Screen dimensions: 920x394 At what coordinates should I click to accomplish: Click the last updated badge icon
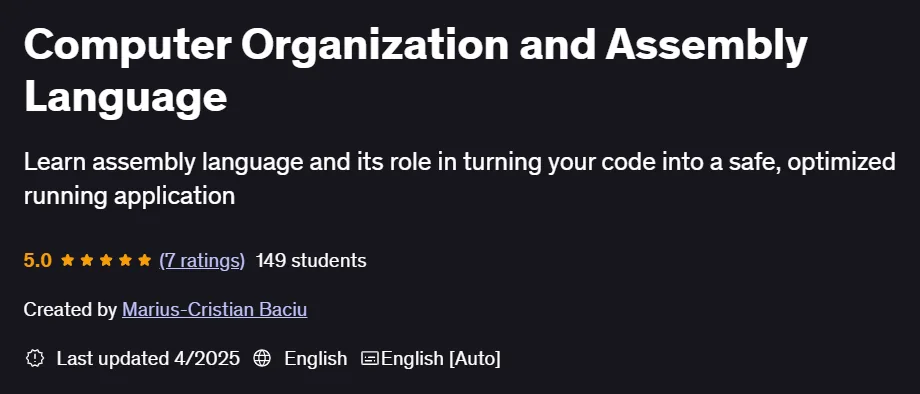[x=35, y=358]
